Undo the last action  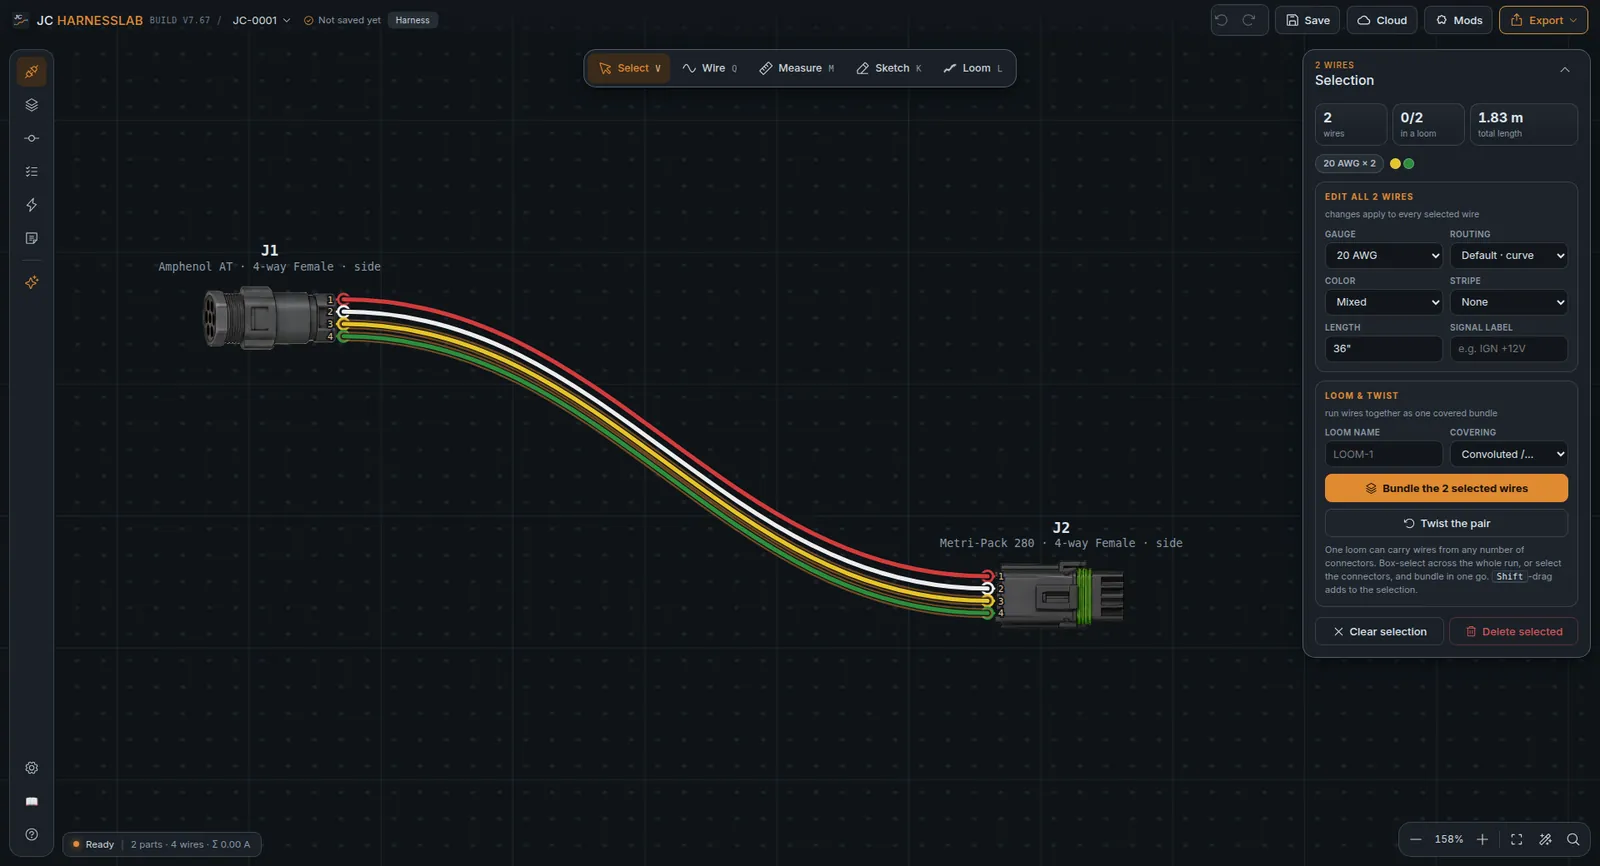[x=1222, y=20]
